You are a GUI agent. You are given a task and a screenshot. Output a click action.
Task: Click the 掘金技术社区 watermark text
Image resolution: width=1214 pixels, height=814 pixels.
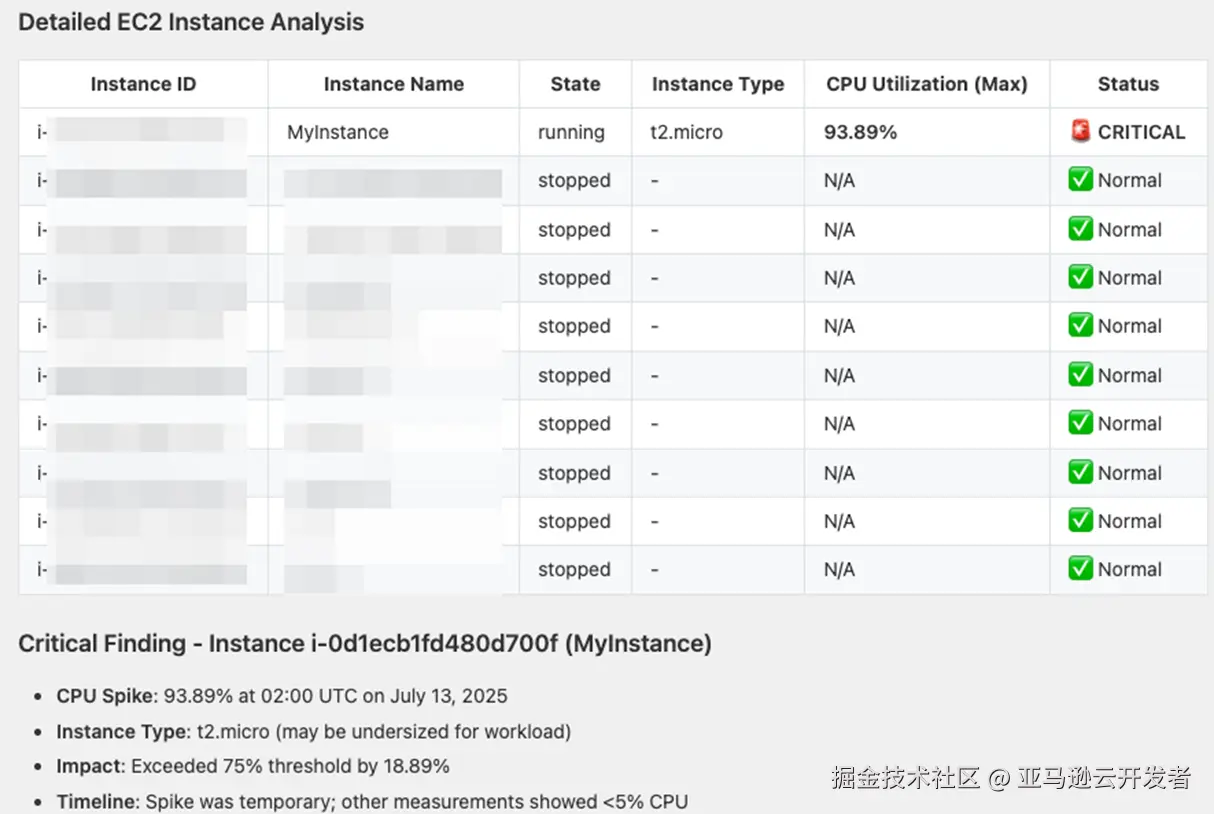[905, 778]
